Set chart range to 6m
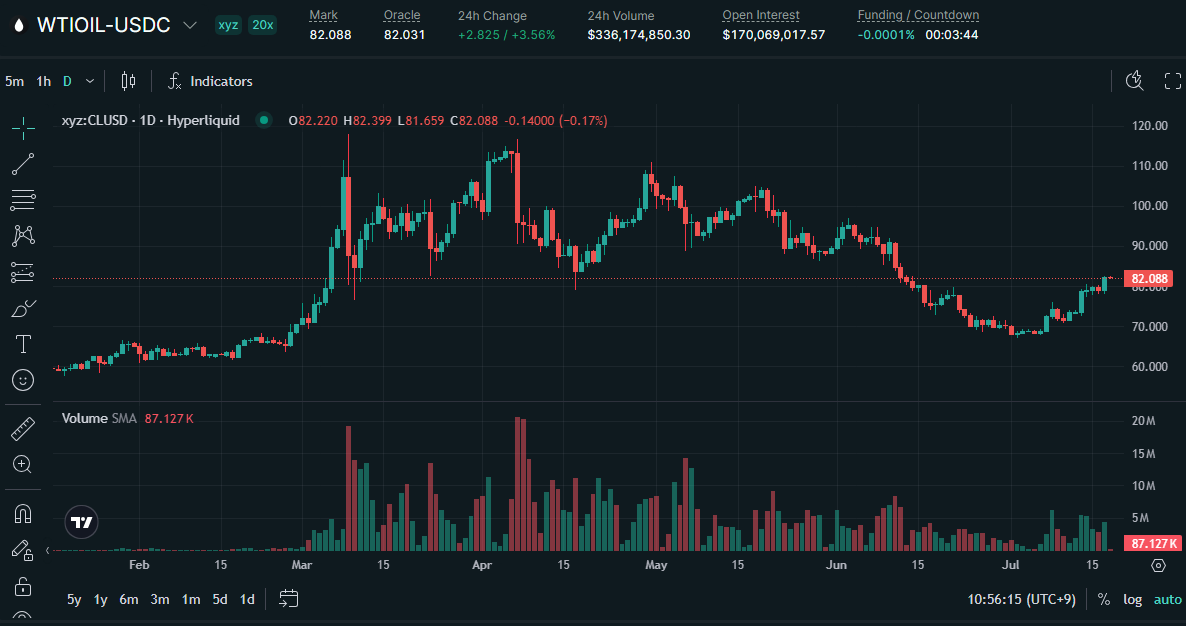 tap(129, 599)
